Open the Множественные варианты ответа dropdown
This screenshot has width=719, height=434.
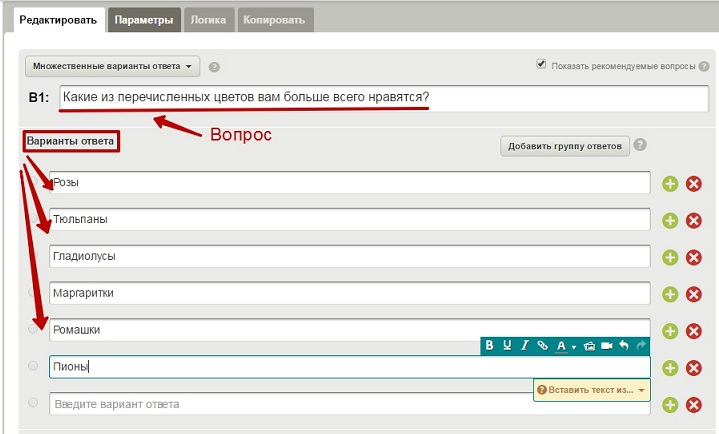112,66
